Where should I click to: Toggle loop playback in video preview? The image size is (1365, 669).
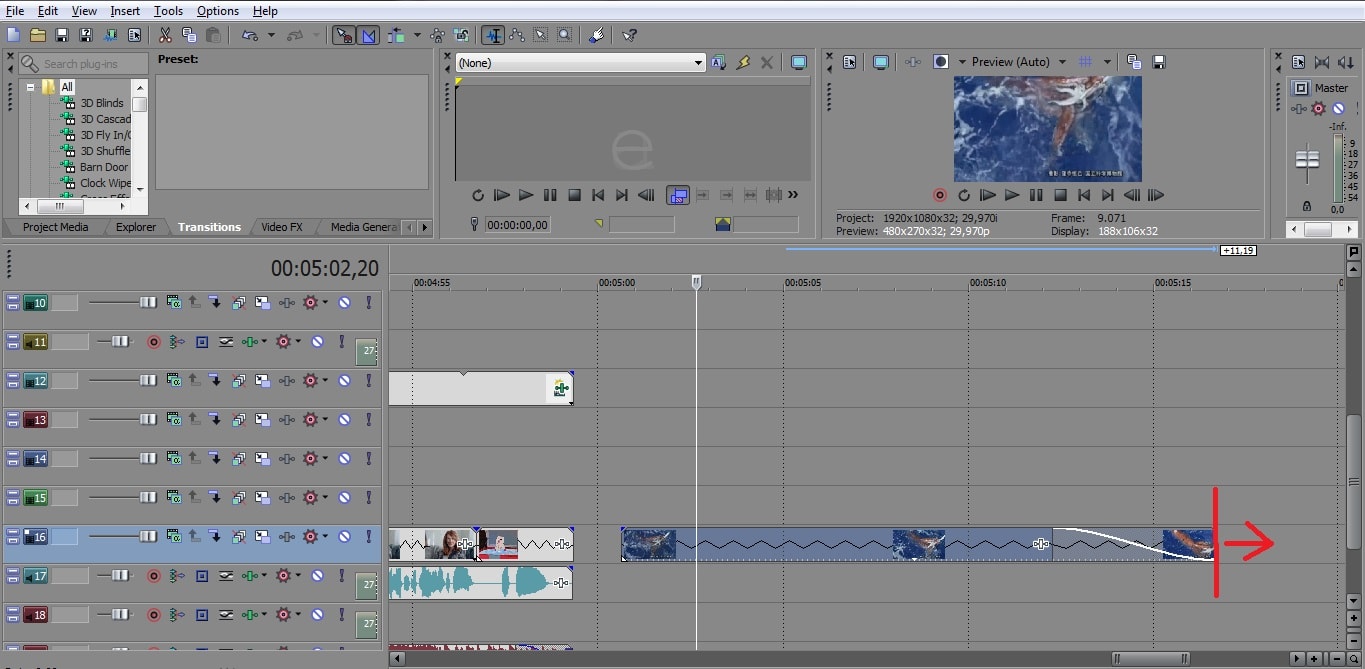(x=964, y=195)
